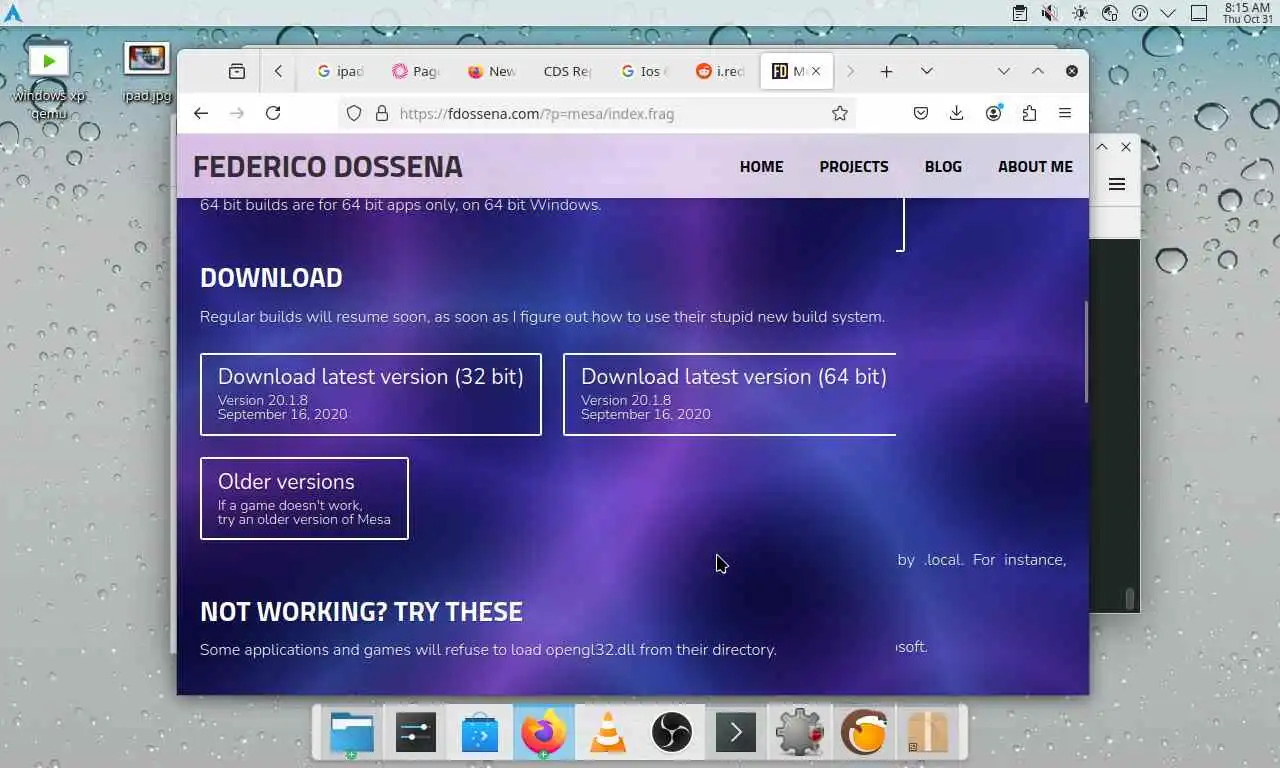Open the extensions puzzle icon
This screenshot has height=768, width=1280.
[x=1029, y=114]
